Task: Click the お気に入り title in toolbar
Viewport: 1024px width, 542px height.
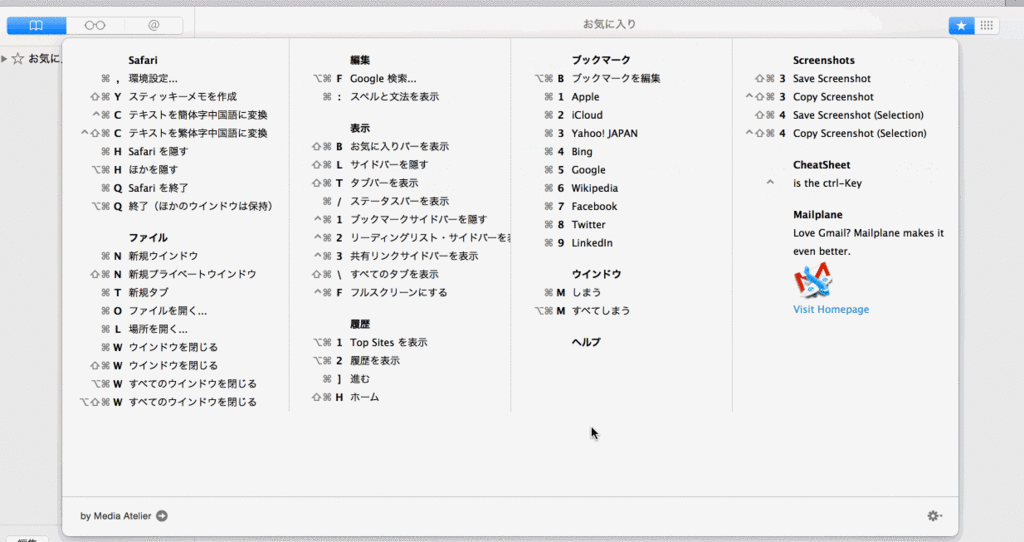Action: point(609,24)
